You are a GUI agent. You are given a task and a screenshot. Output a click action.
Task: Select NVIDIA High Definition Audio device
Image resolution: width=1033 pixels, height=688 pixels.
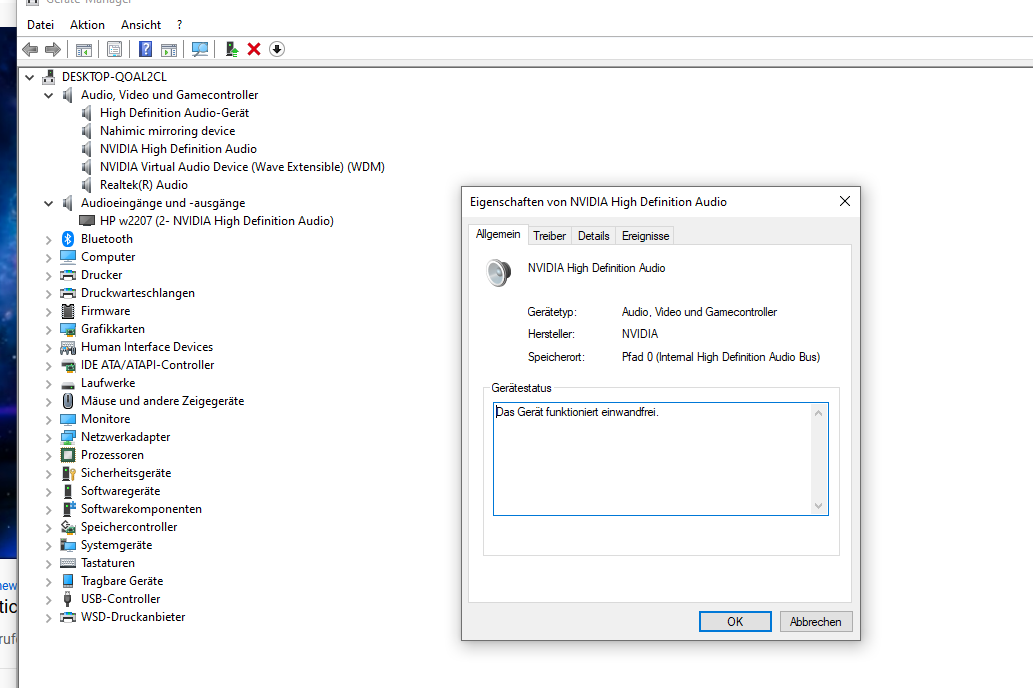tap(179, 149)
